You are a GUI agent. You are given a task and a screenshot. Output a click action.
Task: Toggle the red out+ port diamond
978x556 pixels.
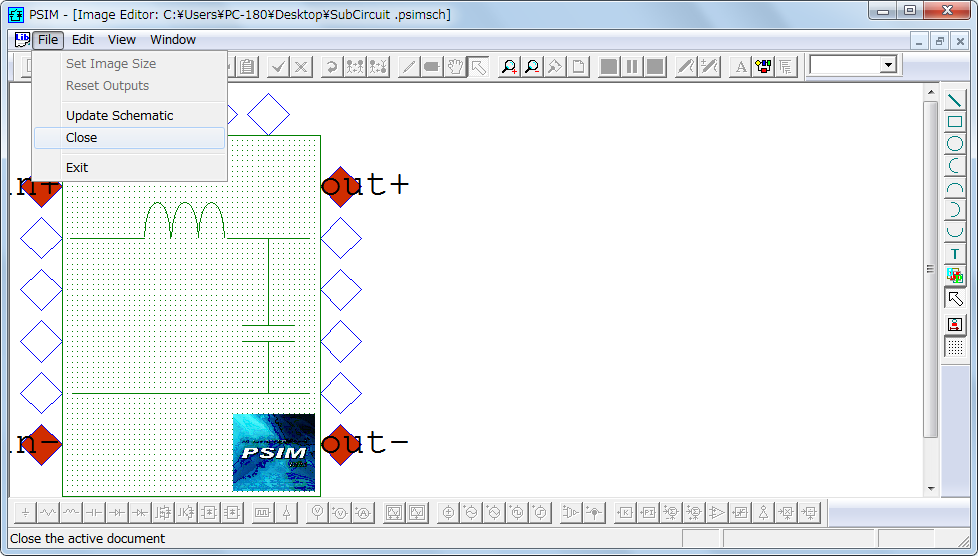tap(341, 187)
